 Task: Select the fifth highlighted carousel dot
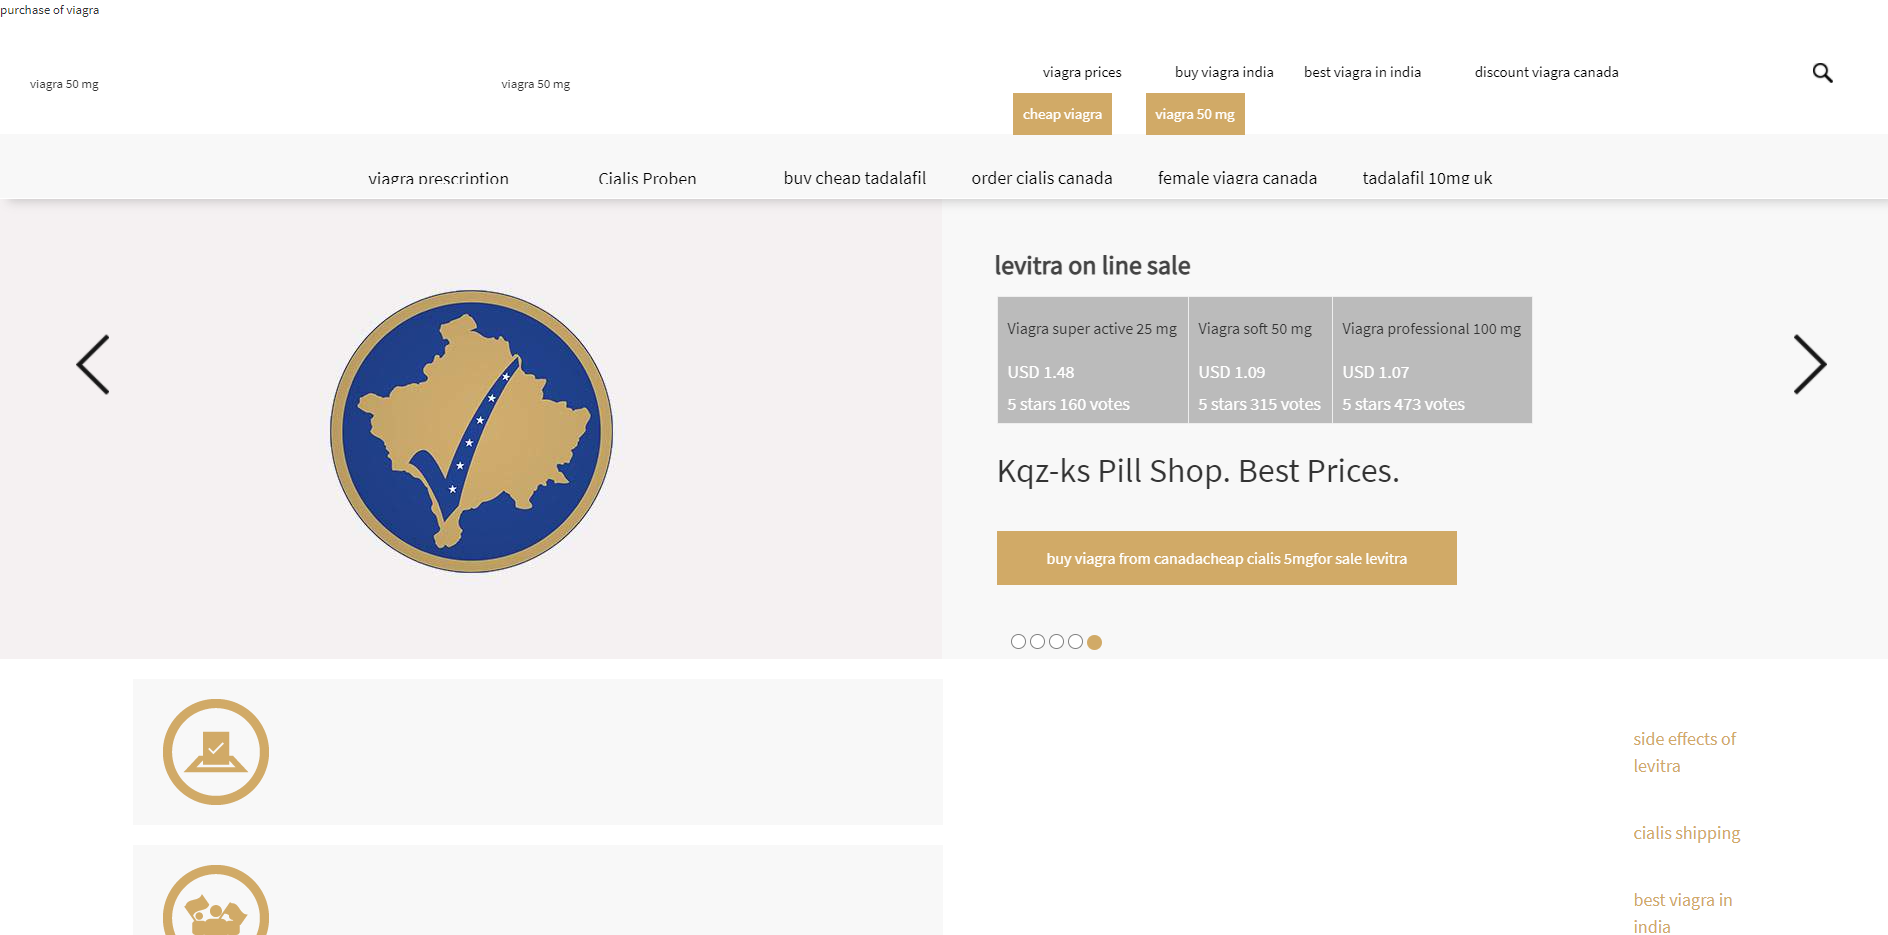[x=1094, y=642]
